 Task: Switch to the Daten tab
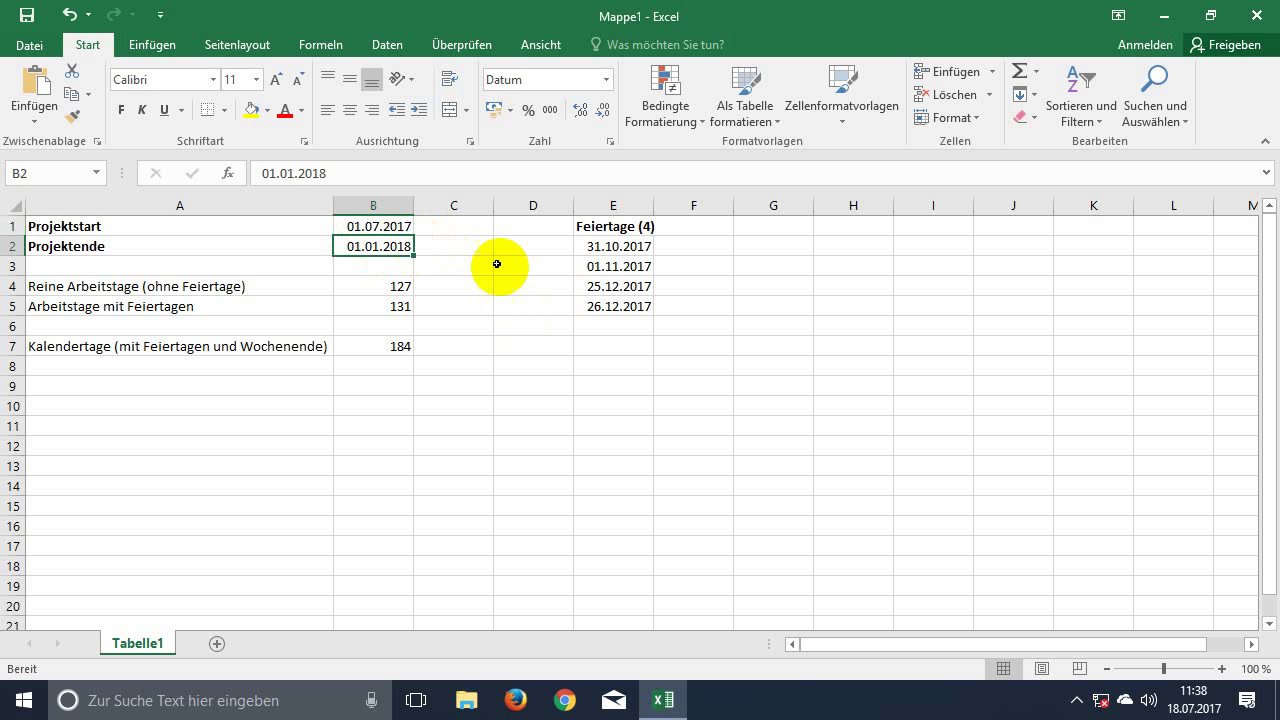pyautogui.click(x=387, y=45)
